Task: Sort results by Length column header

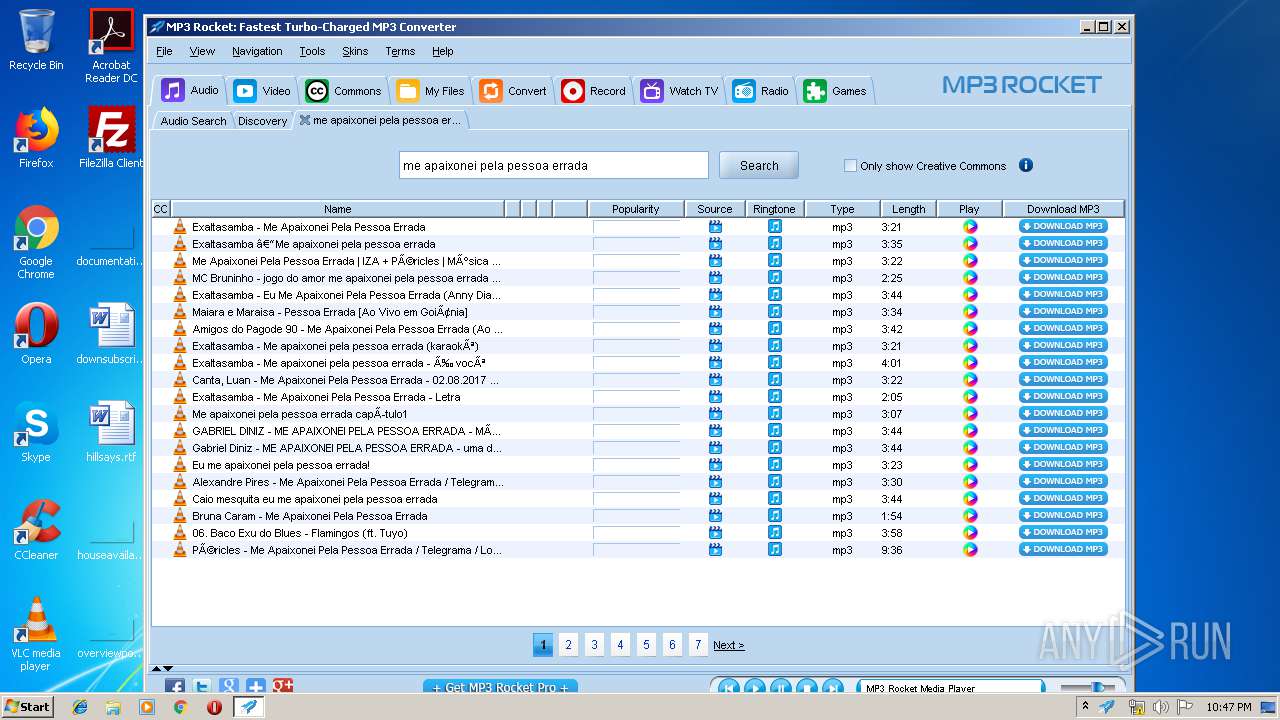Action: coord(908,209)
